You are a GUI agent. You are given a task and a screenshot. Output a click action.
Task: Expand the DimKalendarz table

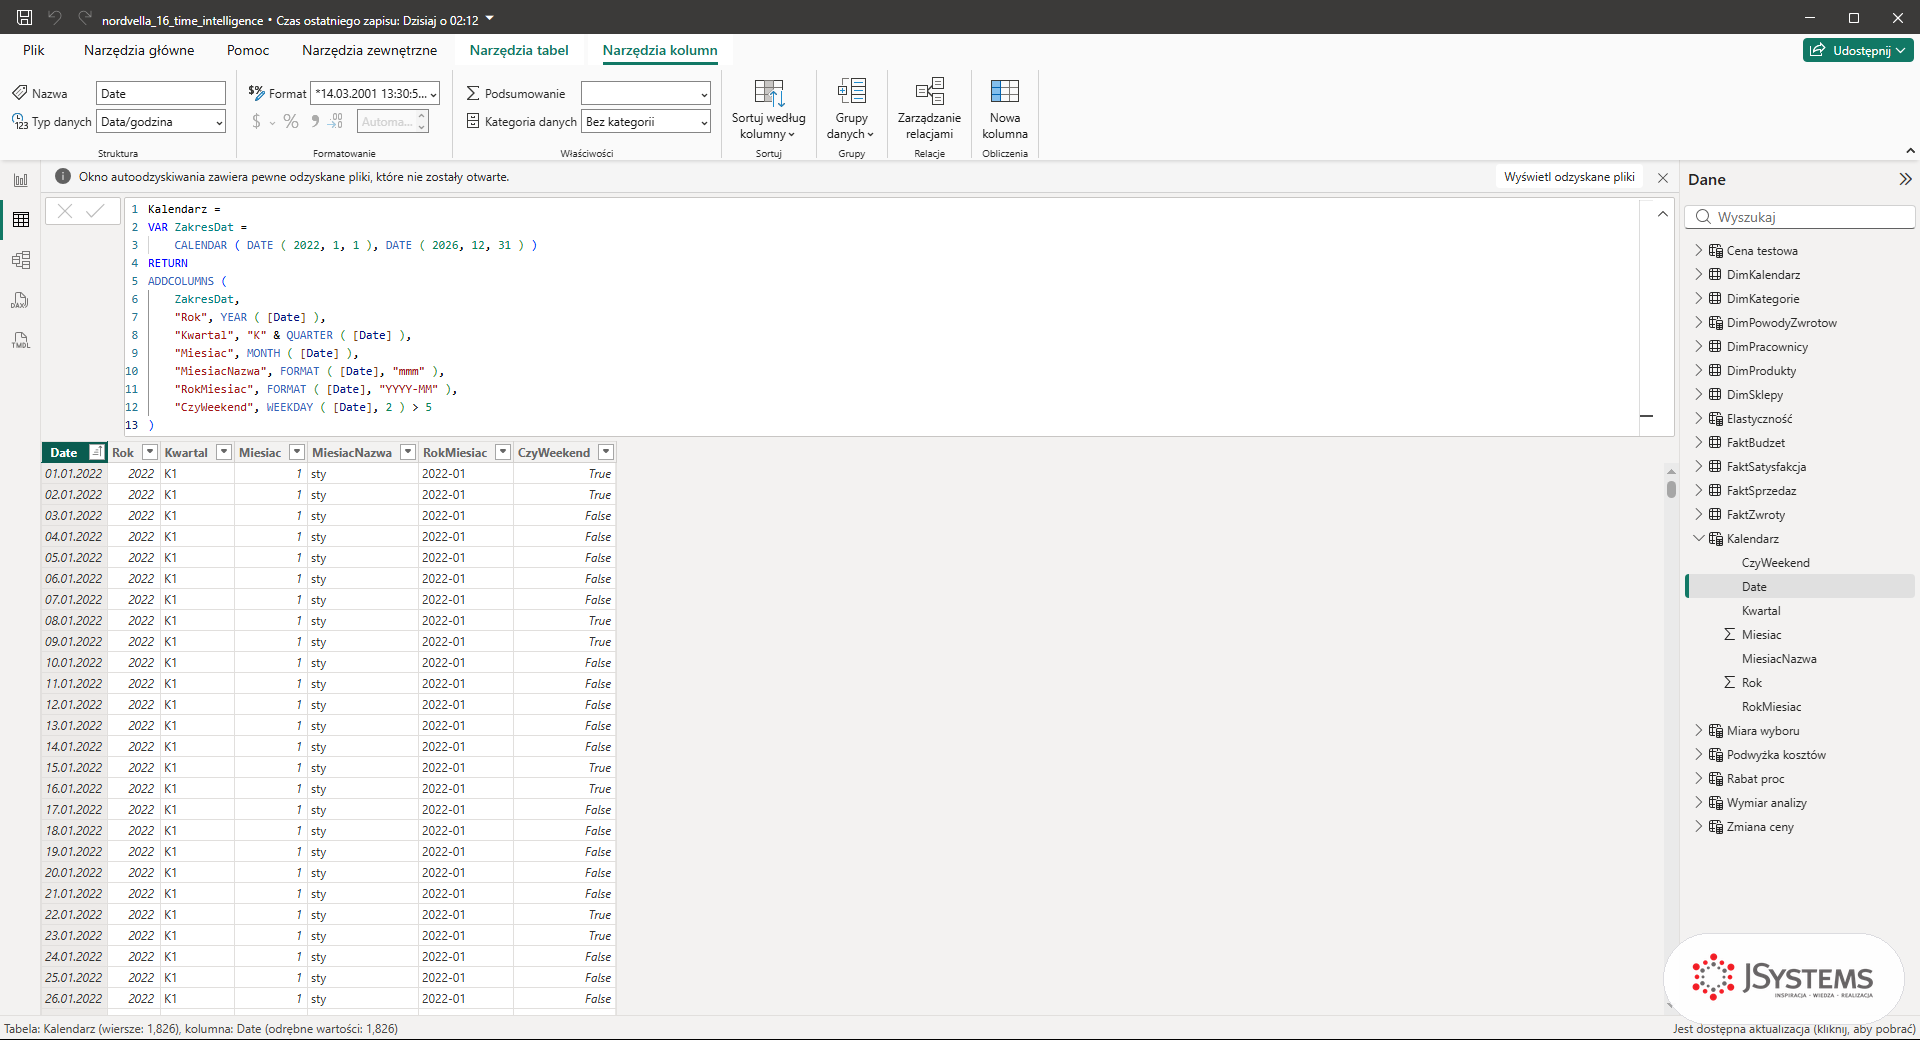[x=1698, y=274]
